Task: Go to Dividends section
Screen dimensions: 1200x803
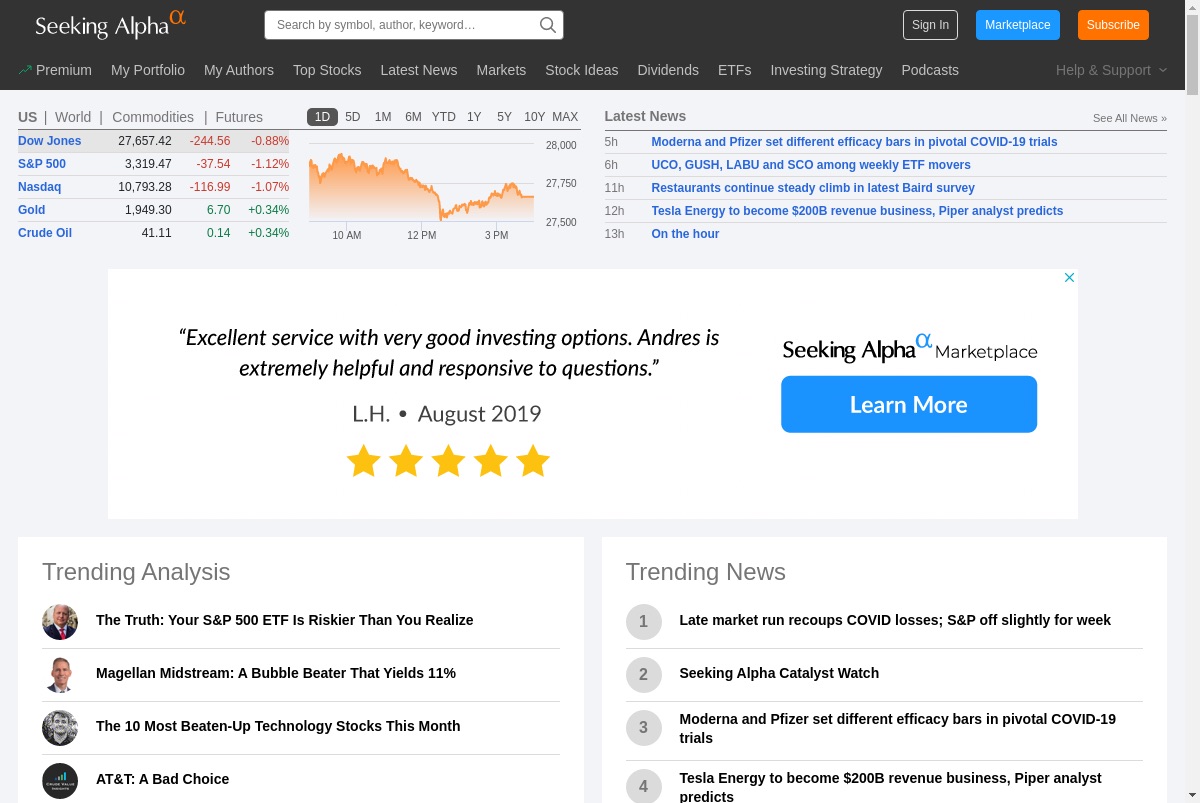Action: pyautogui.click(x=668, y=70)
